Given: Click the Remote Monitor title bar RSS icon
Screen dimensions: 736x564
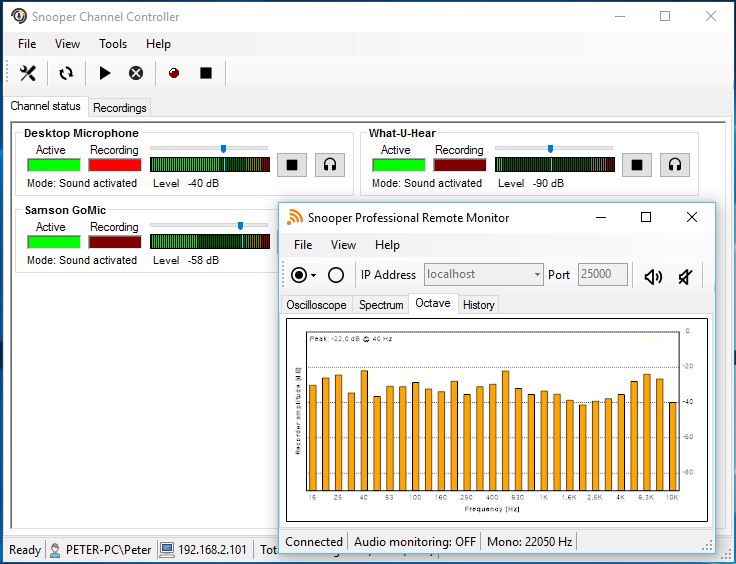Looking at the screenshot, I should 295,217.
